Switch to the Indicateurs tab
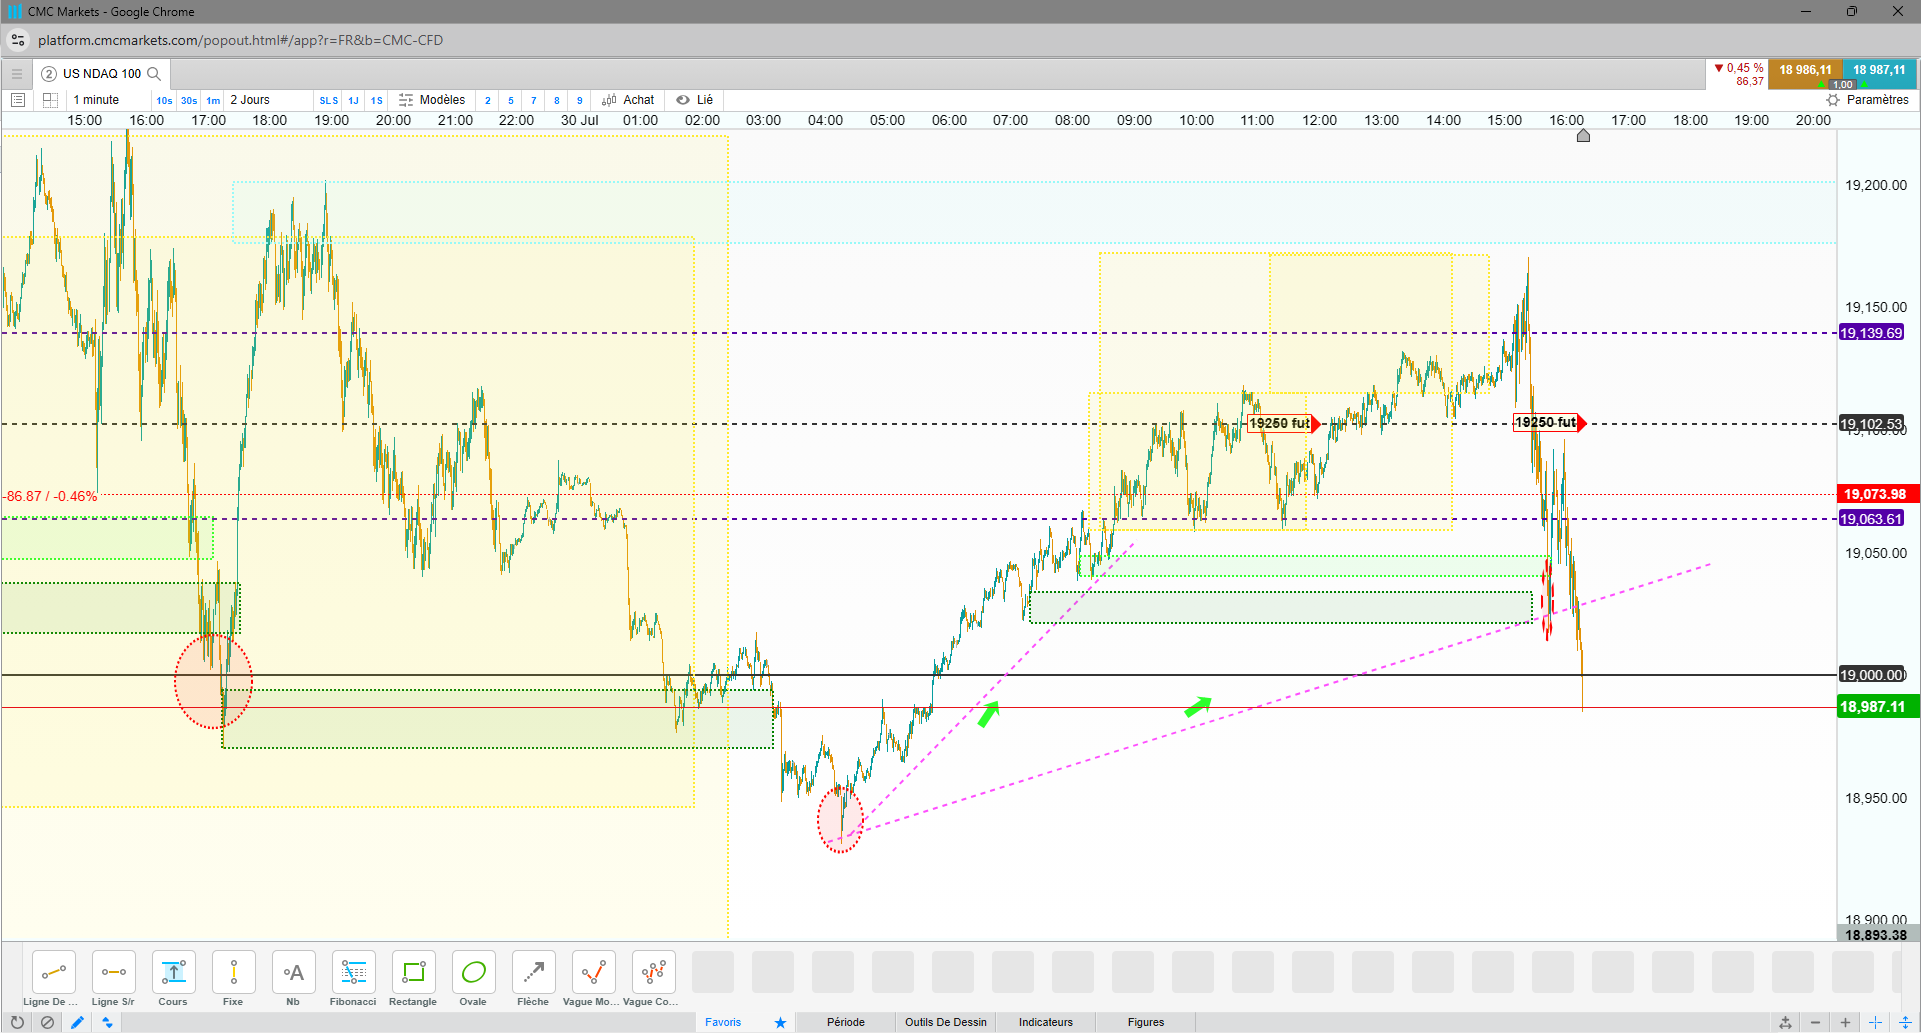 1046,1022
